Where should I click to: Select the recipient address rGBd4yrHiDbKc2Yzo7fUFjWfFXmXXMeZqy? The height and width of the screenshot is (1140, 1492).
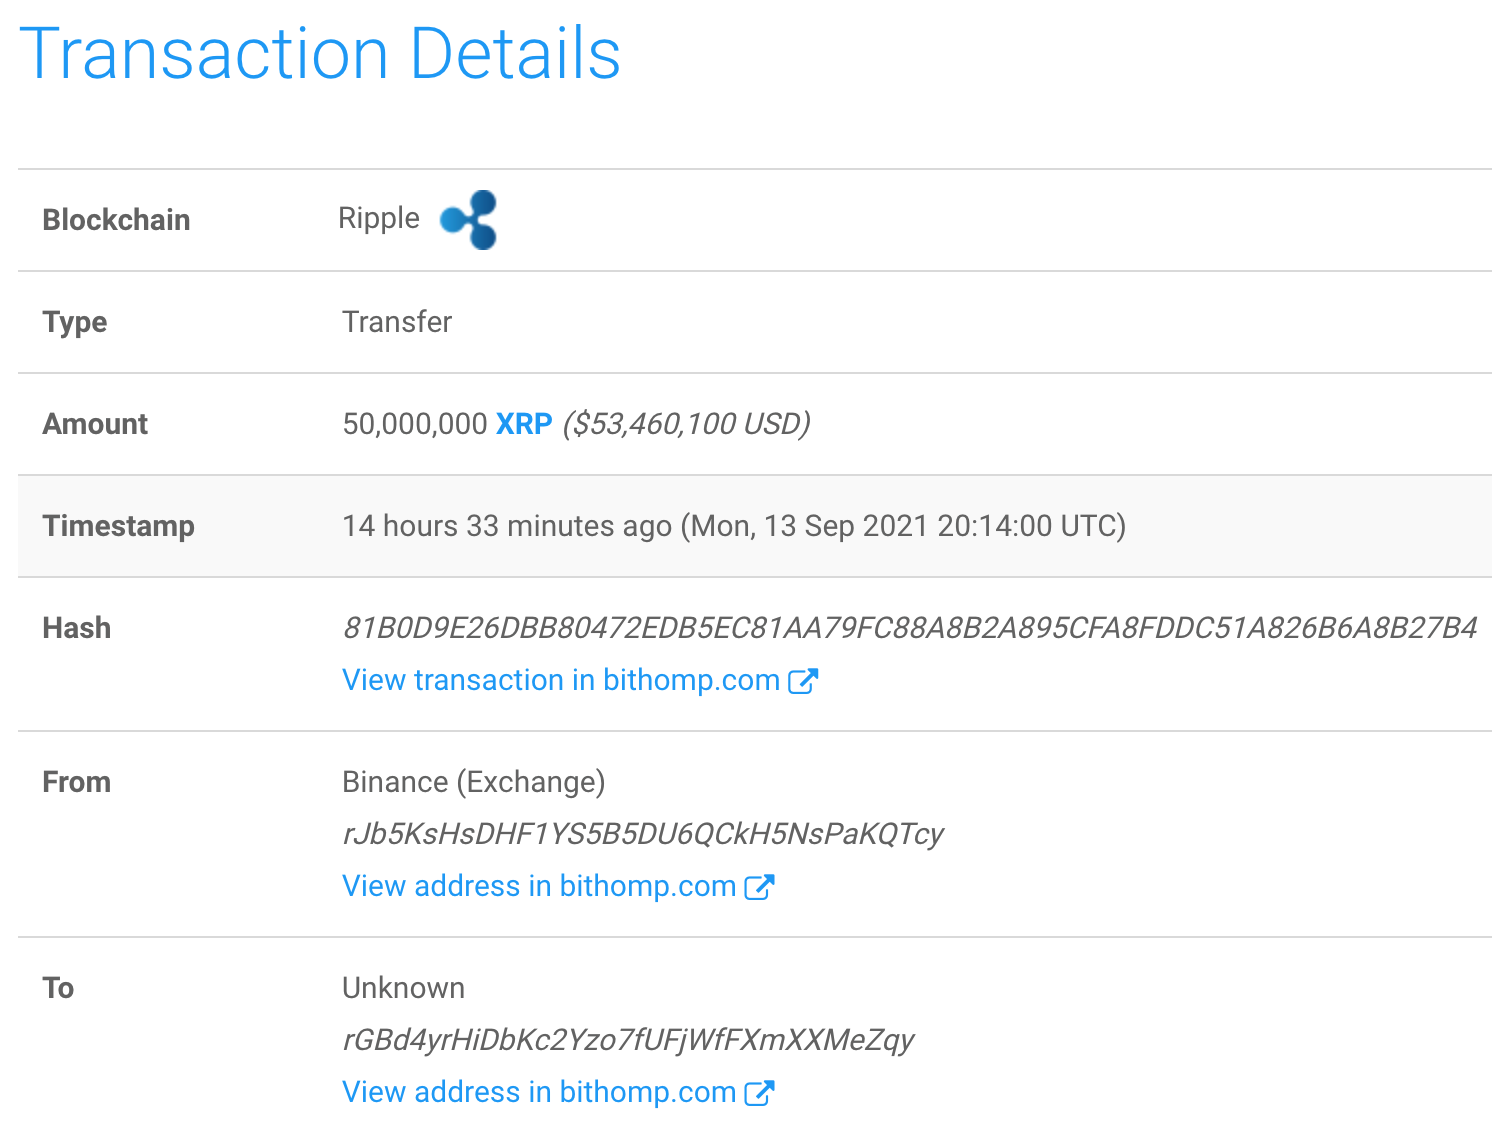click(627, 1040)
